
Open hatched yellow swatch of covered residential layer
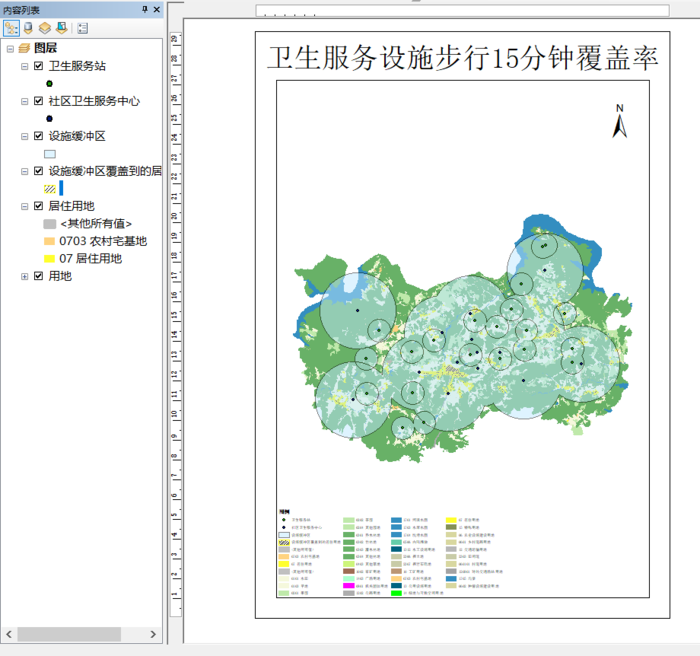point(50,189)
